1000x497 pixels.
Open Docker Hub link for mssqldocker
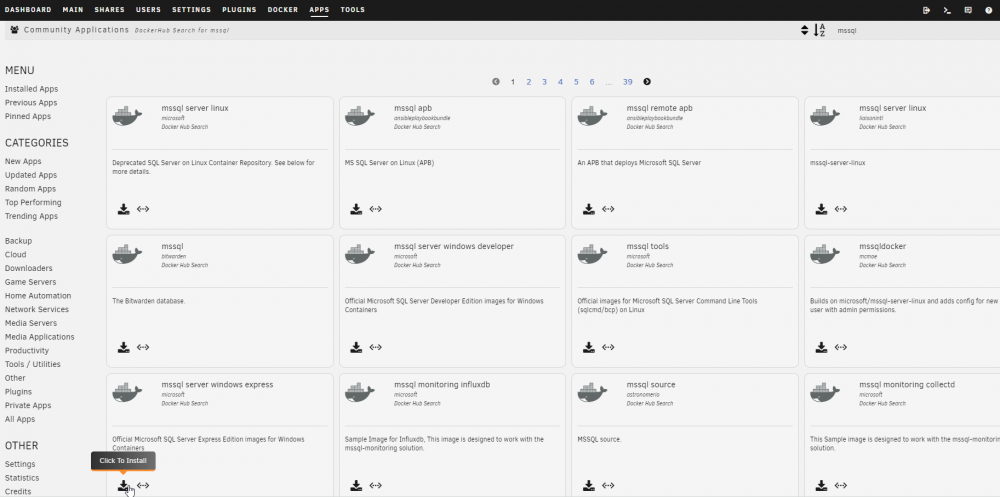(x=841, y=347)
